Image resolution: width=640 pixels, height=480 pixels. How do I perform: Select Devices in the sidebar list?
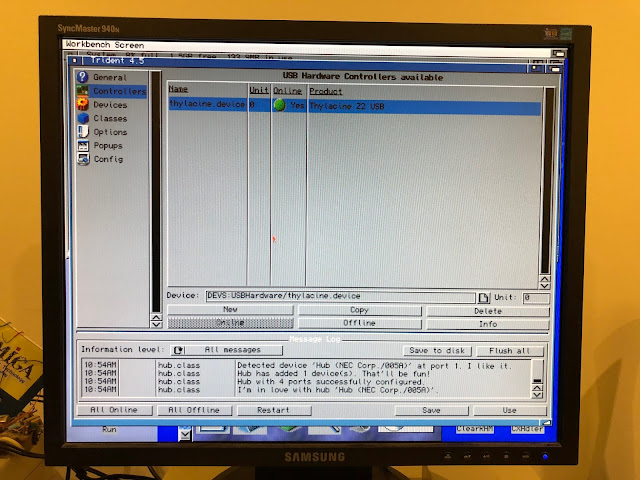110,105
